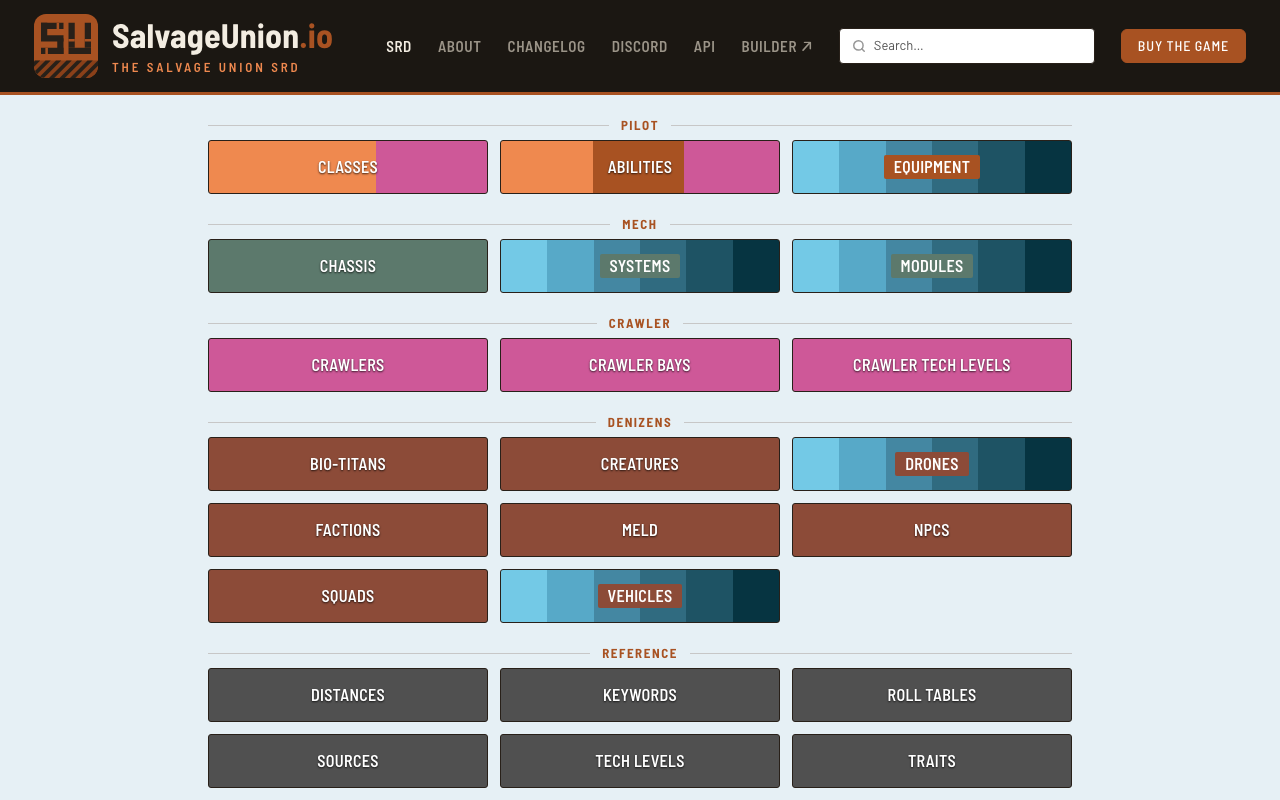Open the CHASSIS card
The height and width of the screenshot is (800, 1280).
348,266
